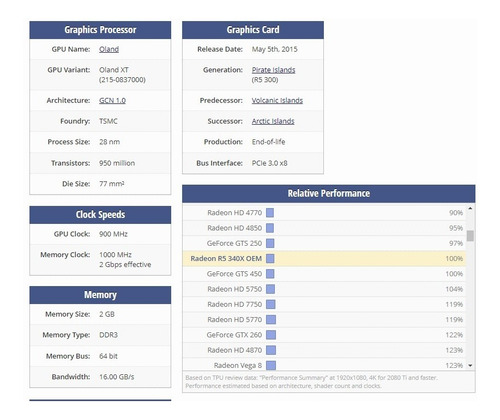Click the 77 mm² die size value
This screenshot has width=500, height=420.
coord(112,184)
